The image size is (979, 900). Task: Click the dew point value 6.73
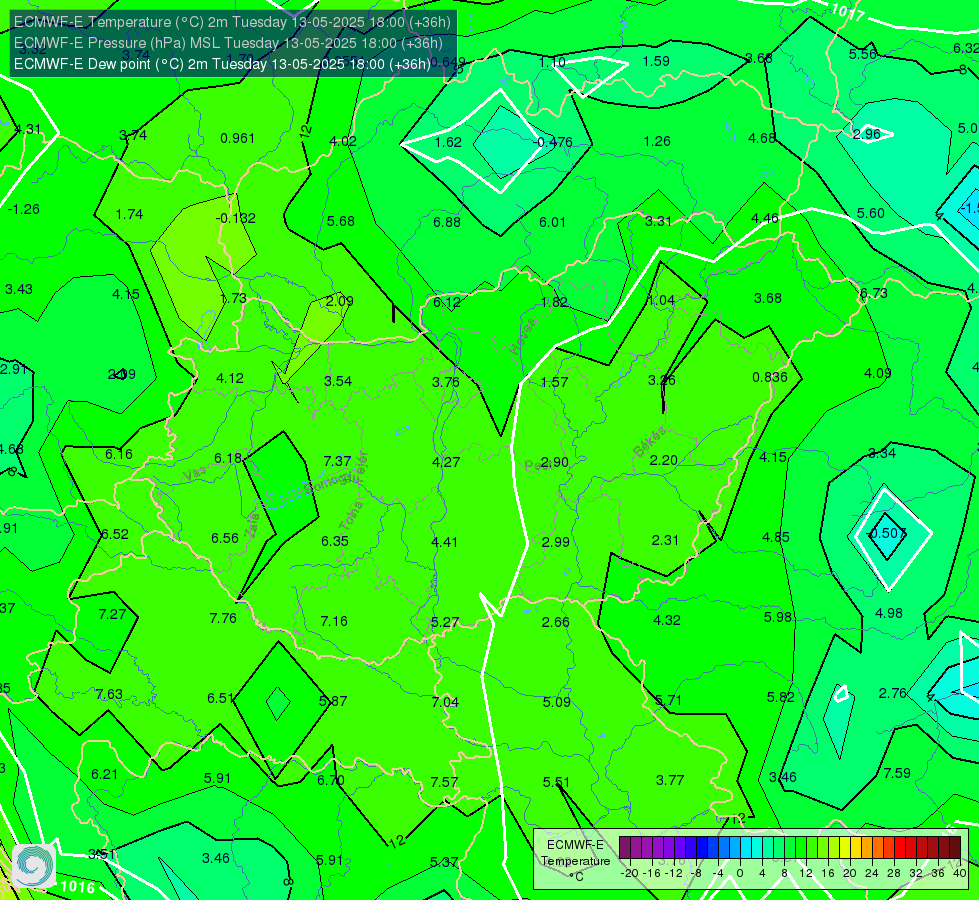coord(873,293)
